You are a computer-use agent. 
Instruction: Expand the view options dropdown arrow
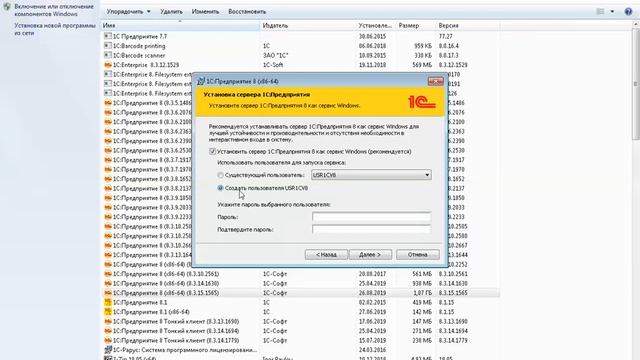612,11
